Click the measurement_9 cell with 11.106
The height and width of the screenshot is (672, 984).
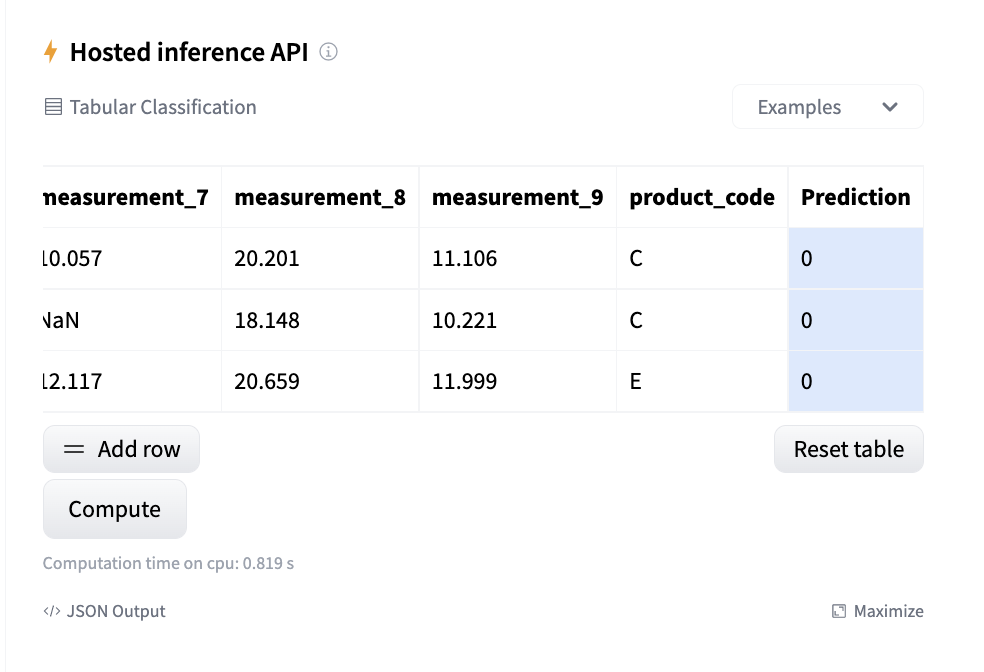(517, 259)
